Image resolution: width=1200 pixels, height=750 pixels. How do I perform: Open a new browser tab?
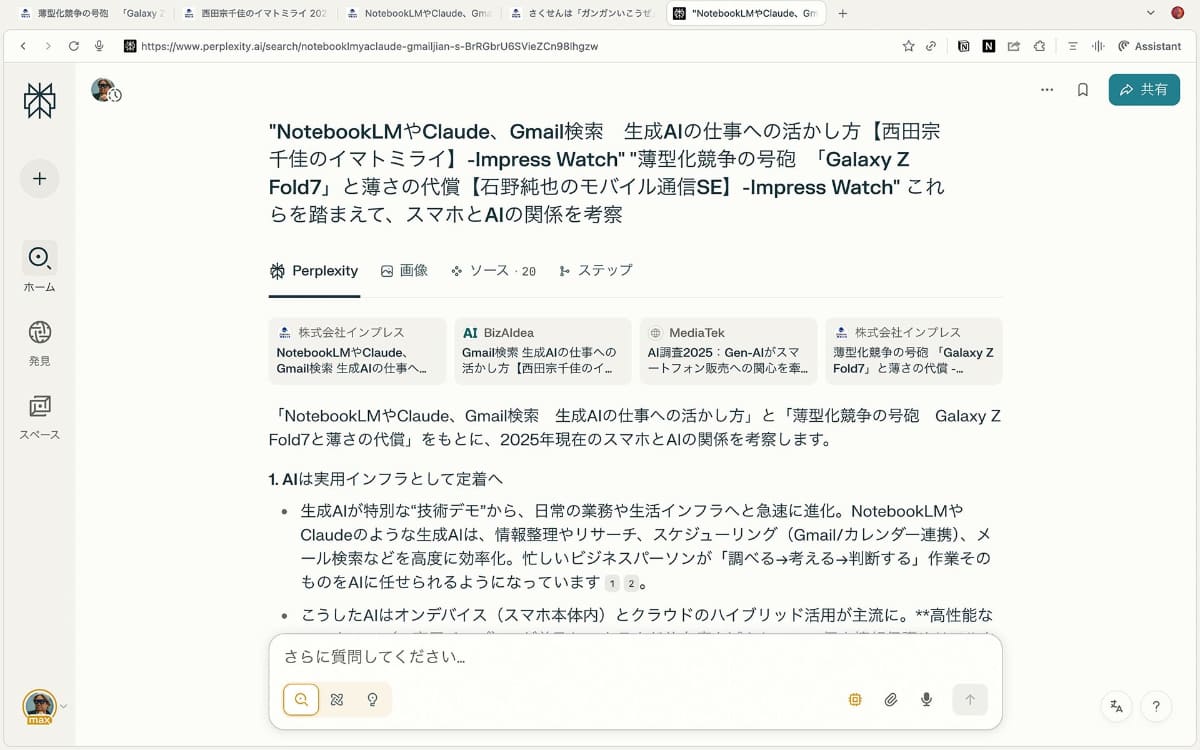point(842,14)
